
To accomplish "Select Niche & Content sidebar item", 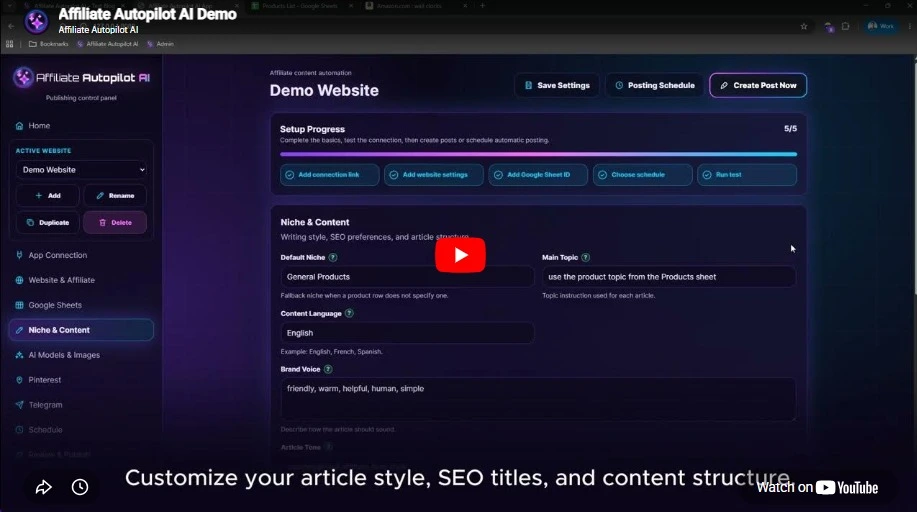I will 81,330.
